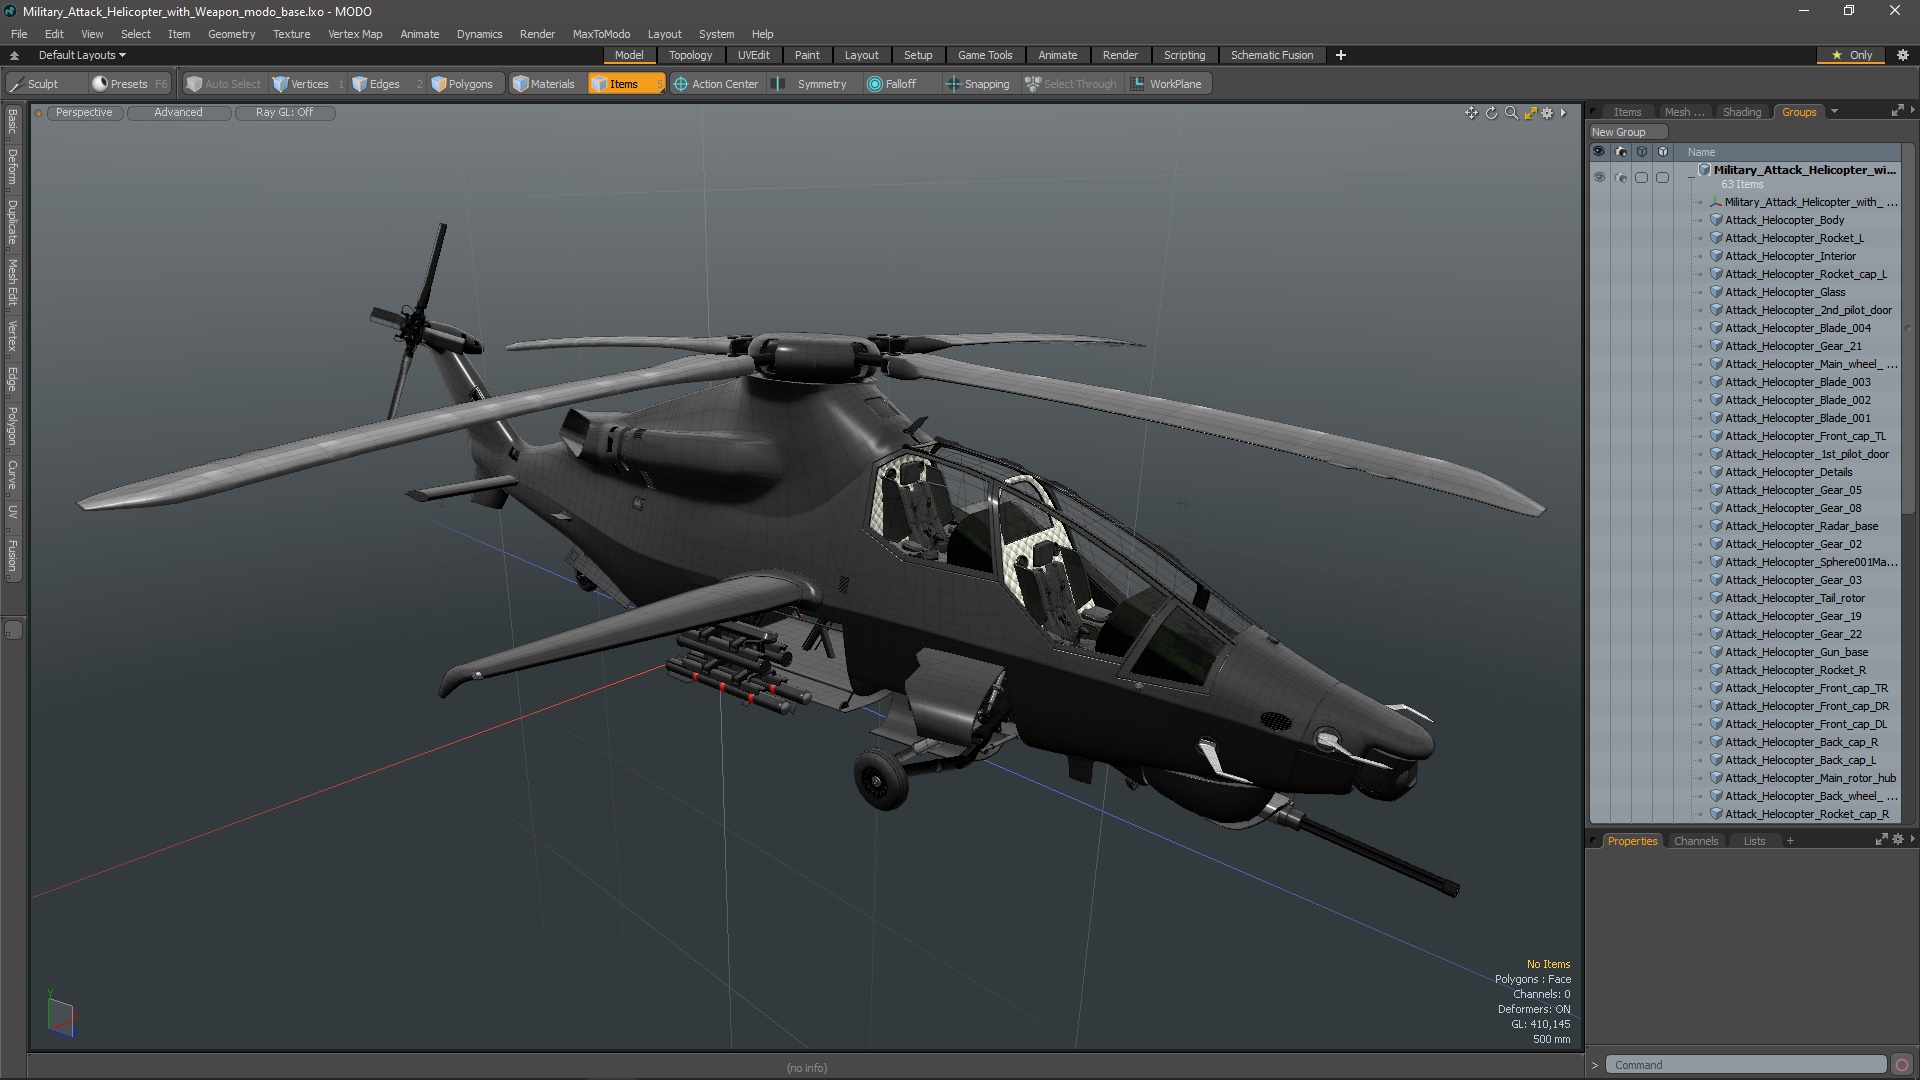Open viewport settings gear icon
This screenshot has height=1080, width=1920.
[1547, 113]
